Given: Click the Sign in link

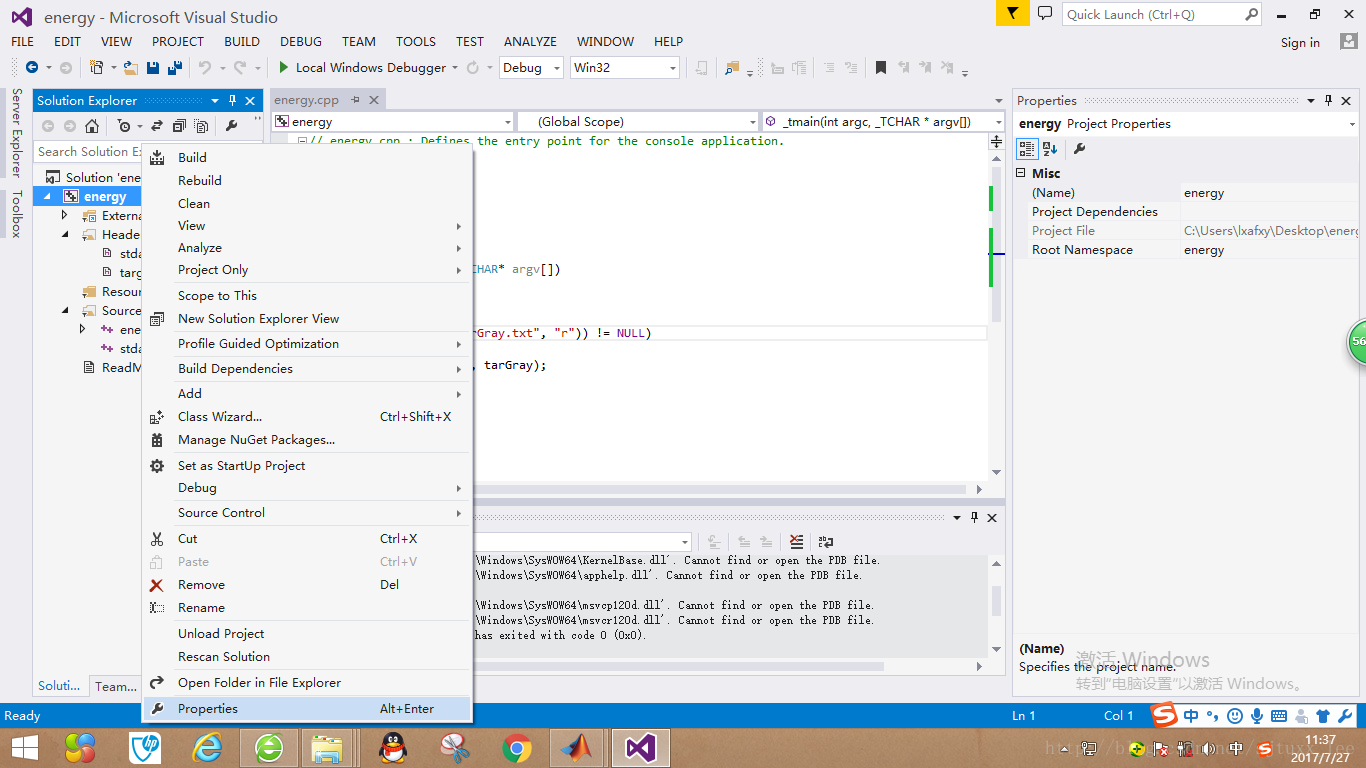Looking at the screenshot, I should coord(1300,42).
